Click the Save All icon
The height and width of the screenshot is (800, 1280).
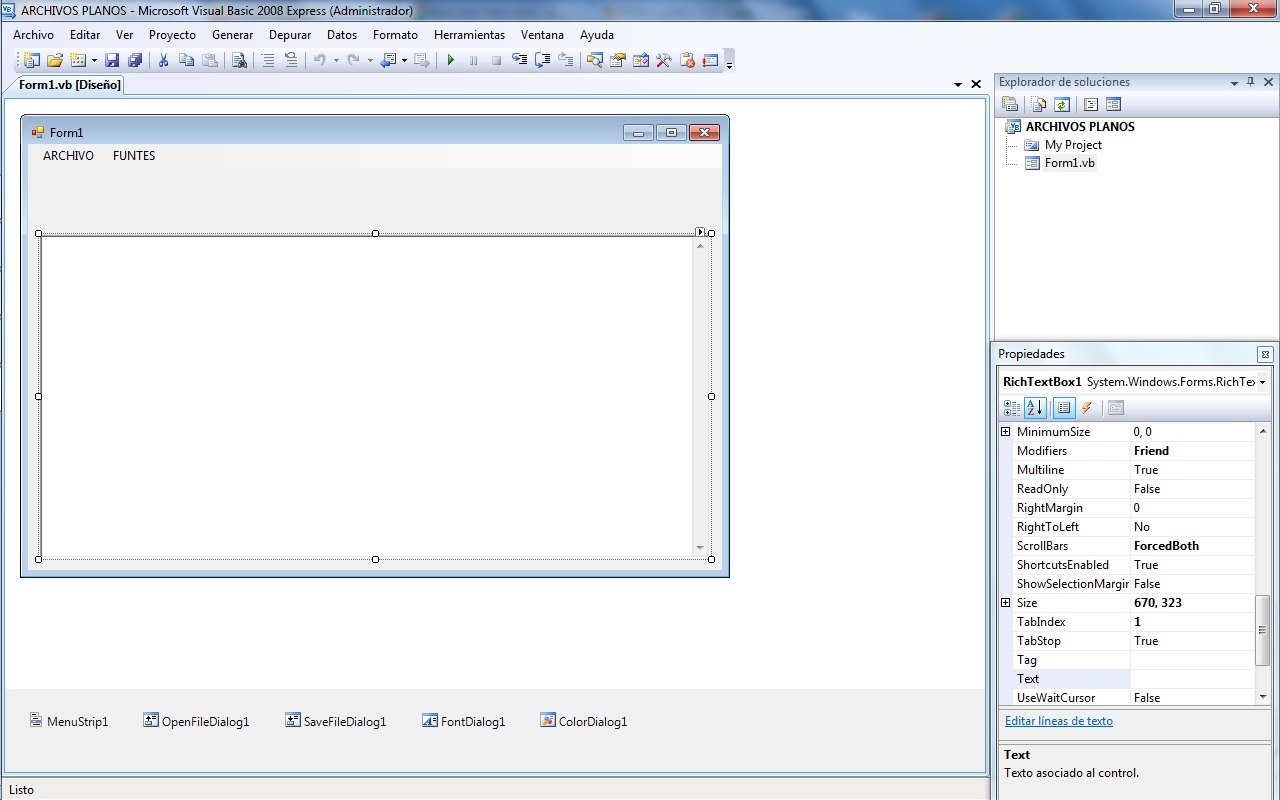pos(134,60)
